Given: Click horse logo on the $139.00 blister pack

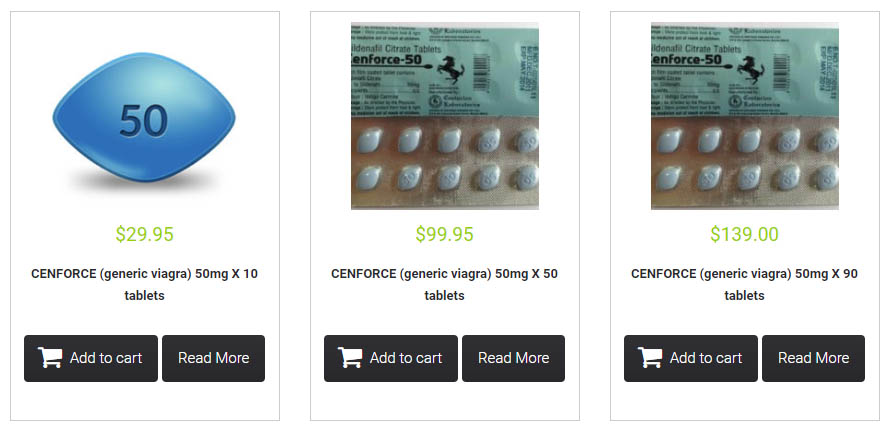Looking at the screenshot, I should 751,70.
